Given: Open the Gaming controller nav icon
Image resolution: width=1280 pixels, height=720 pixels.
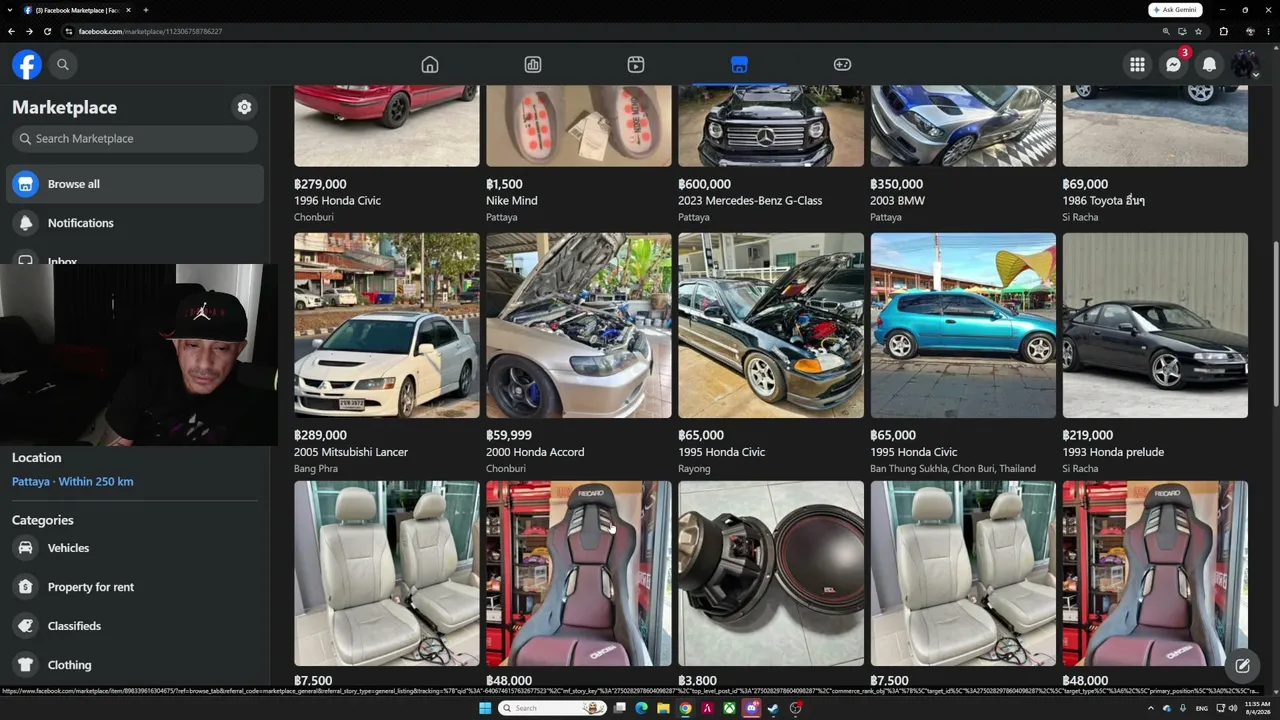Looking at the screenshot, I should [842, 64].
